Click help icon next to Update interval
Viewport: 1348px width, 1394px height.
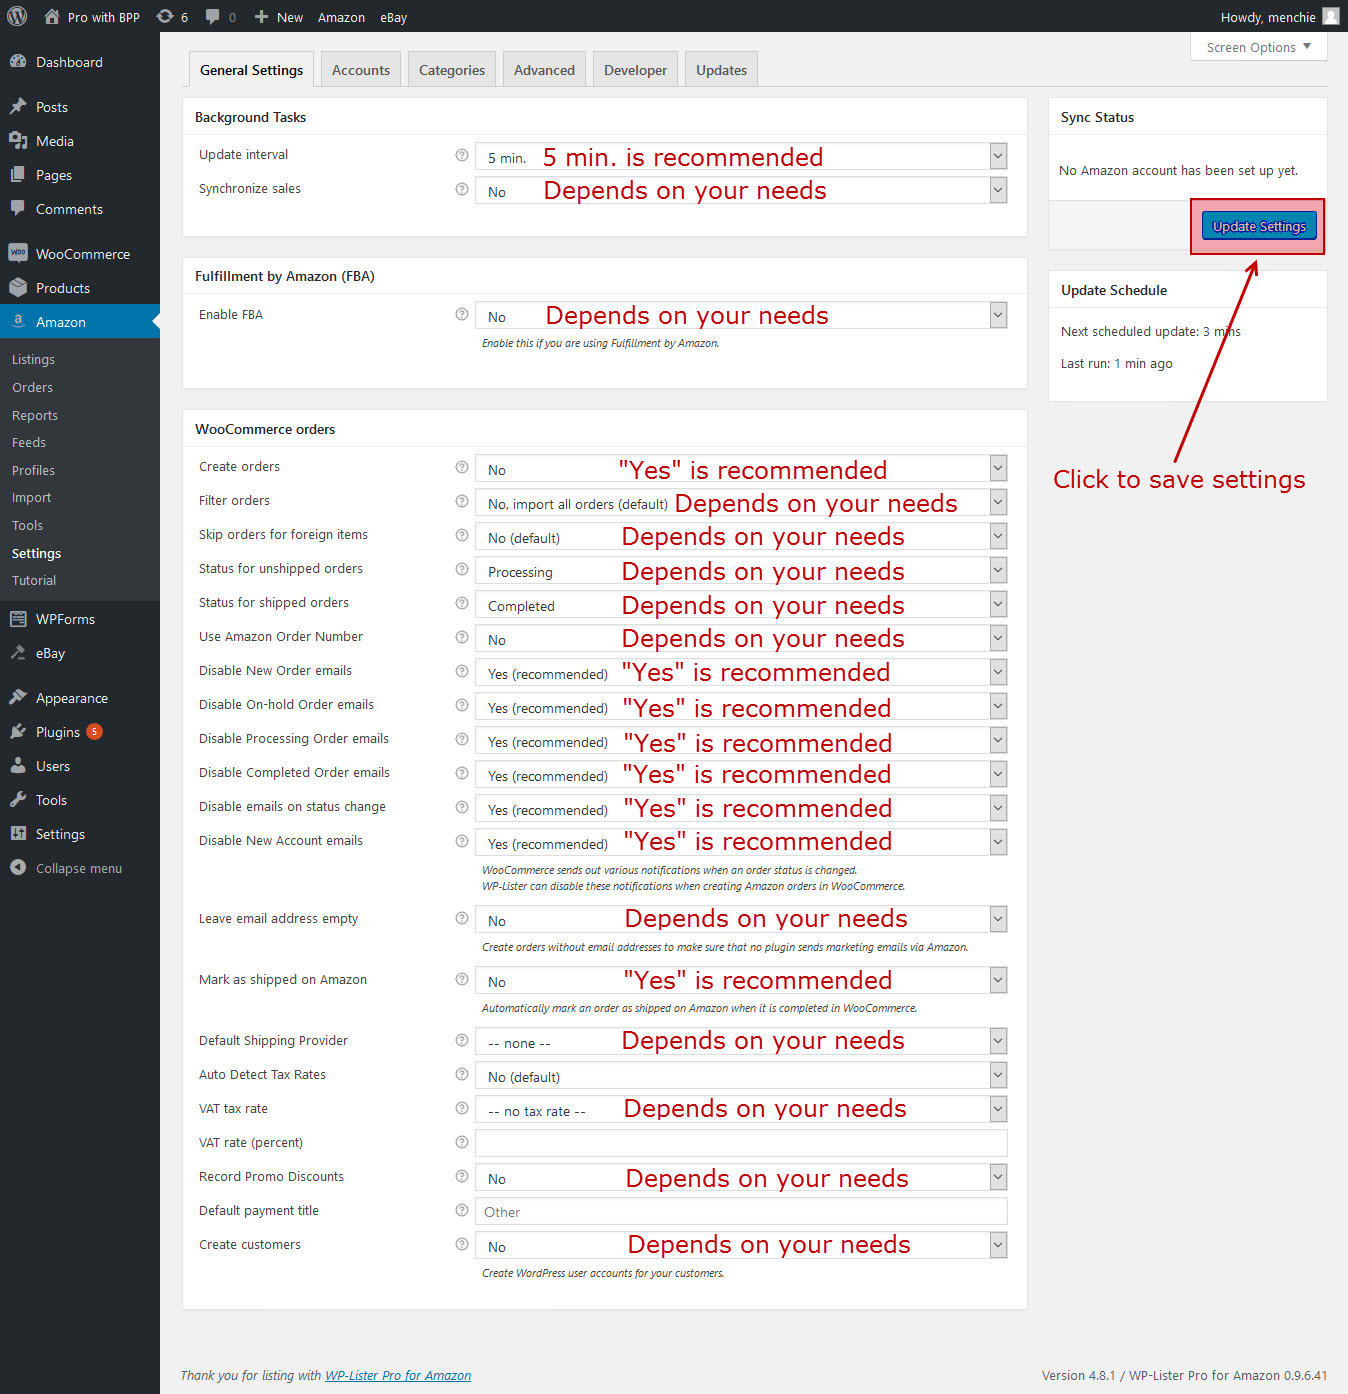[x=462, y=155]
